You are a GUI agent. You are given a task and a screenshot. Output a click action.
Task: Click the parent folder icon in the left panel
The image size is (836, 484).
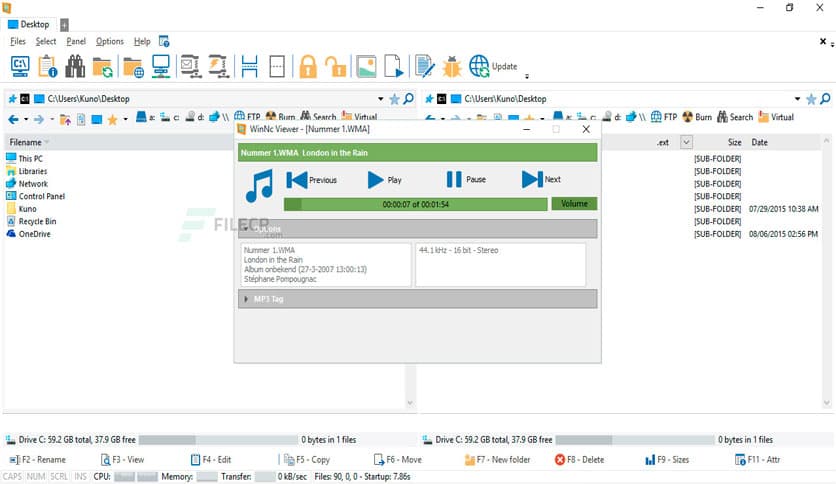click(65, 119)
